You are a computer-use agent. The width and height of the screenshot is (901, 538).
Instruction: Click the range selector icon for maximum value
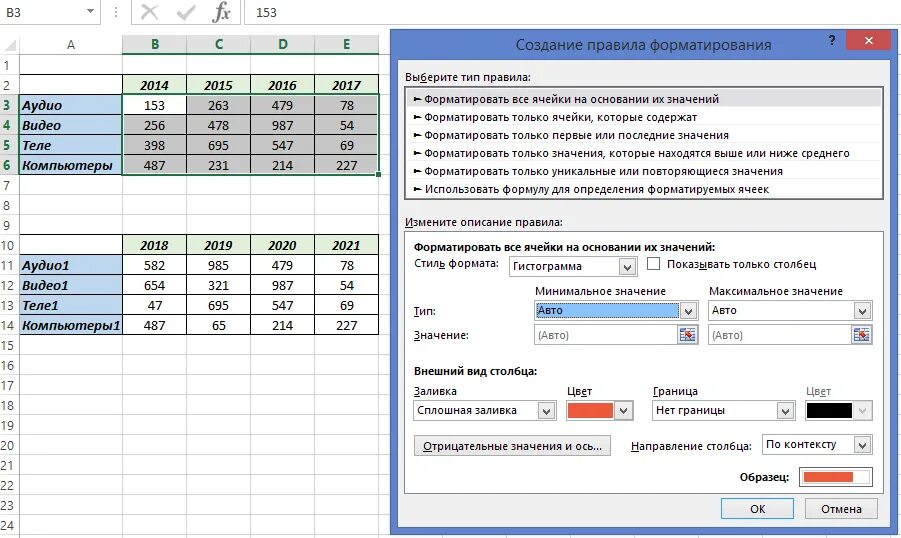pyautogui.click(x=861, y=335)
